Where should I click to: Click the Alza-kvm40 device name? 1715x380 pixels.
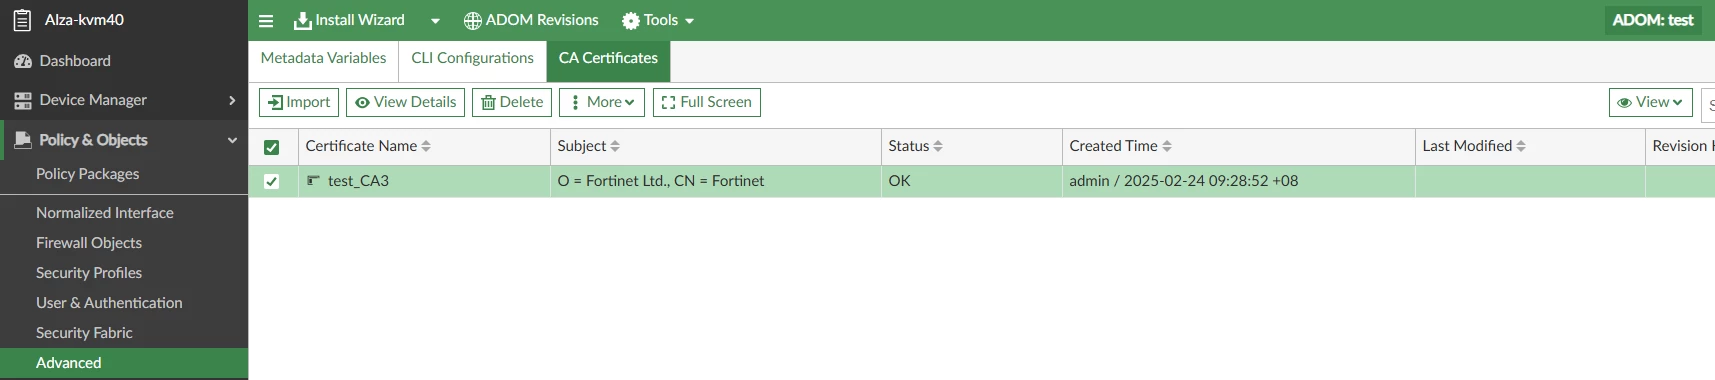click(x=84, y=20)
